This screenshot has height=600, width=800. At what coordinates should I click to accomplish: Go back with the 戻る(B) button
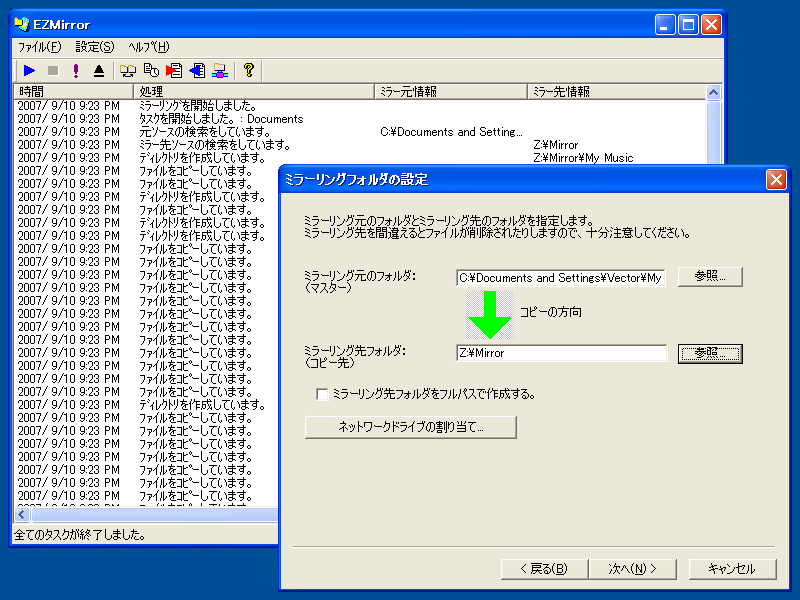coord(544,569)
